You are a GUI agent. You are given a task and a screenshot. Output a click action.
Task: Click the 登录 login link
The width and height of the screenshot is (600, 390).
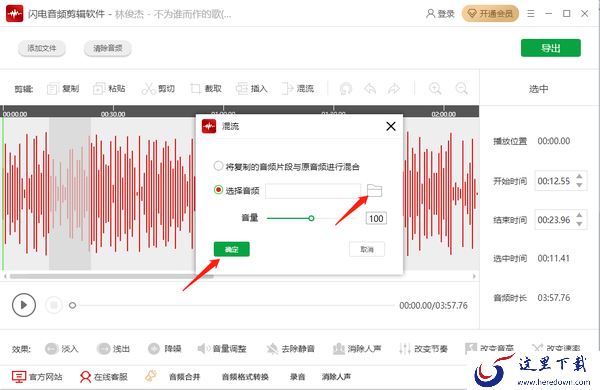(440, 14)
